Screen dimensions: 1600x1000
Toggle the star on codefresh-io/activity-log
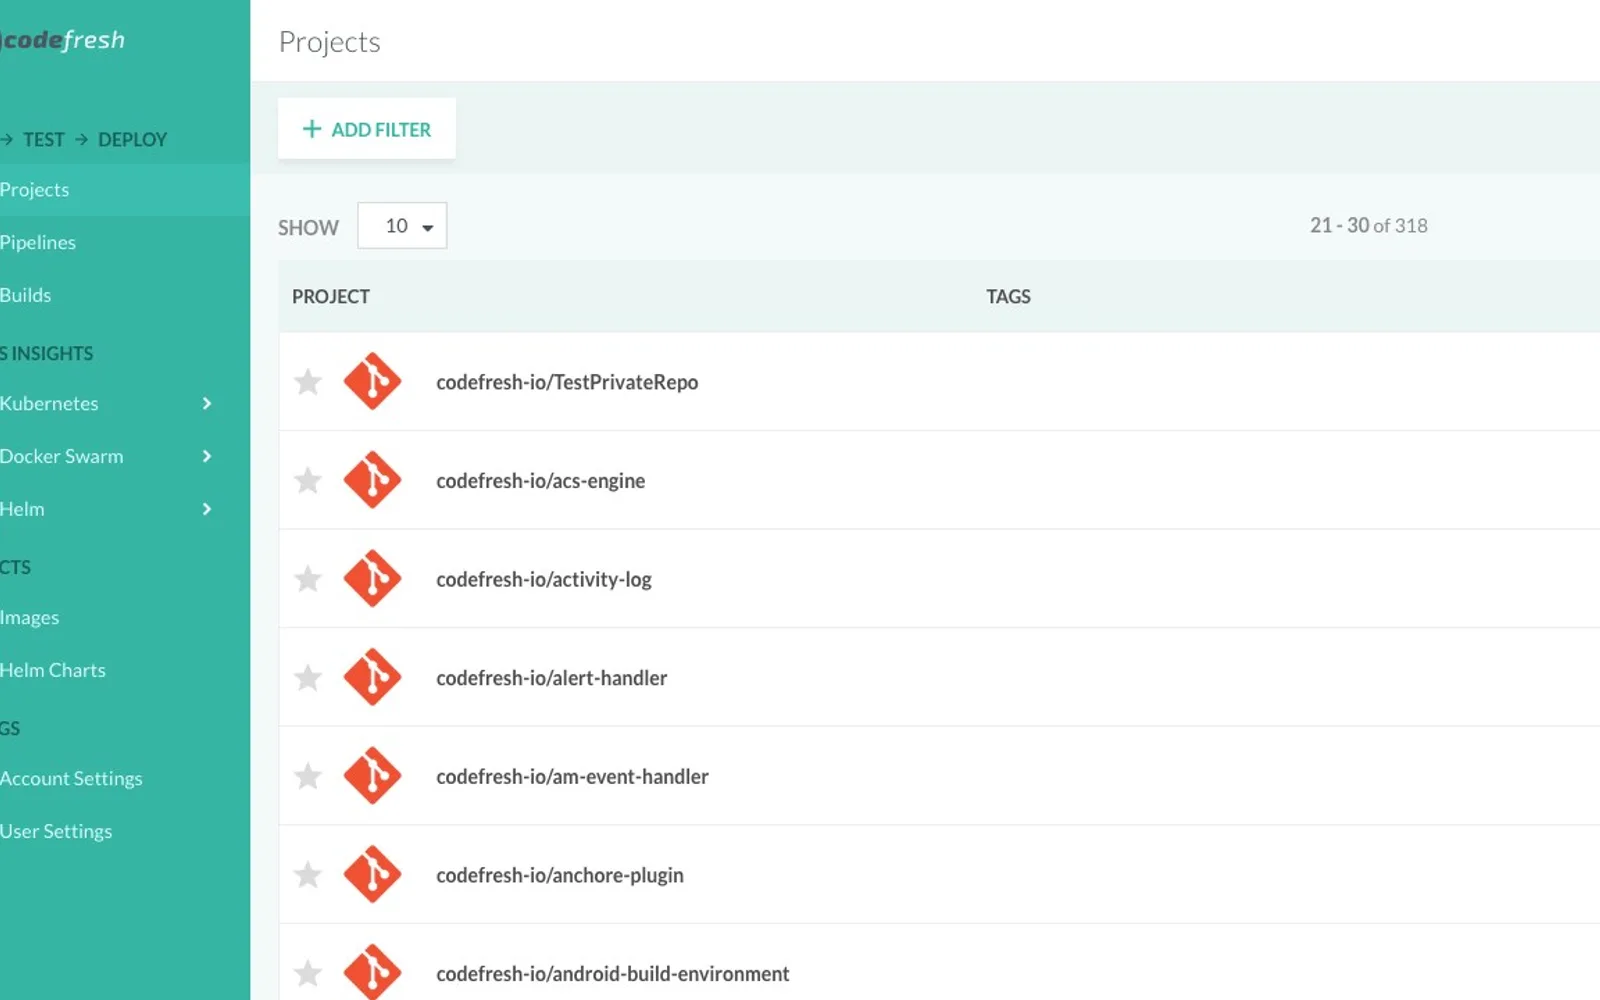[x=308, y=579]
